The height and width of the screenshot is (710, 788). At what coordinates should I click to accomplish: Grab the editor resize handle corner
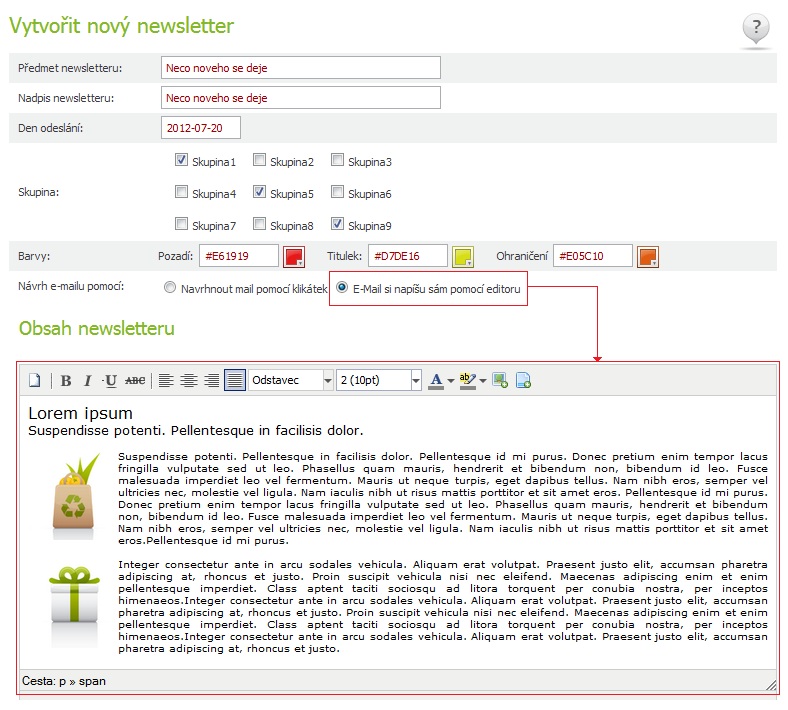pos(771,684)
